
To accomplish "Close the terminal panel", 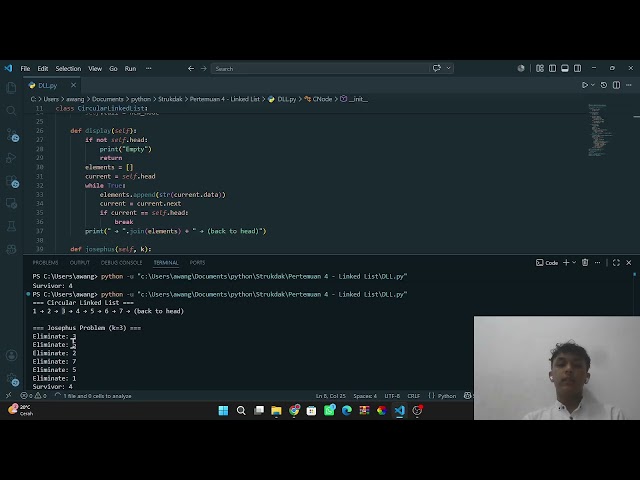I will click(629, 262).
